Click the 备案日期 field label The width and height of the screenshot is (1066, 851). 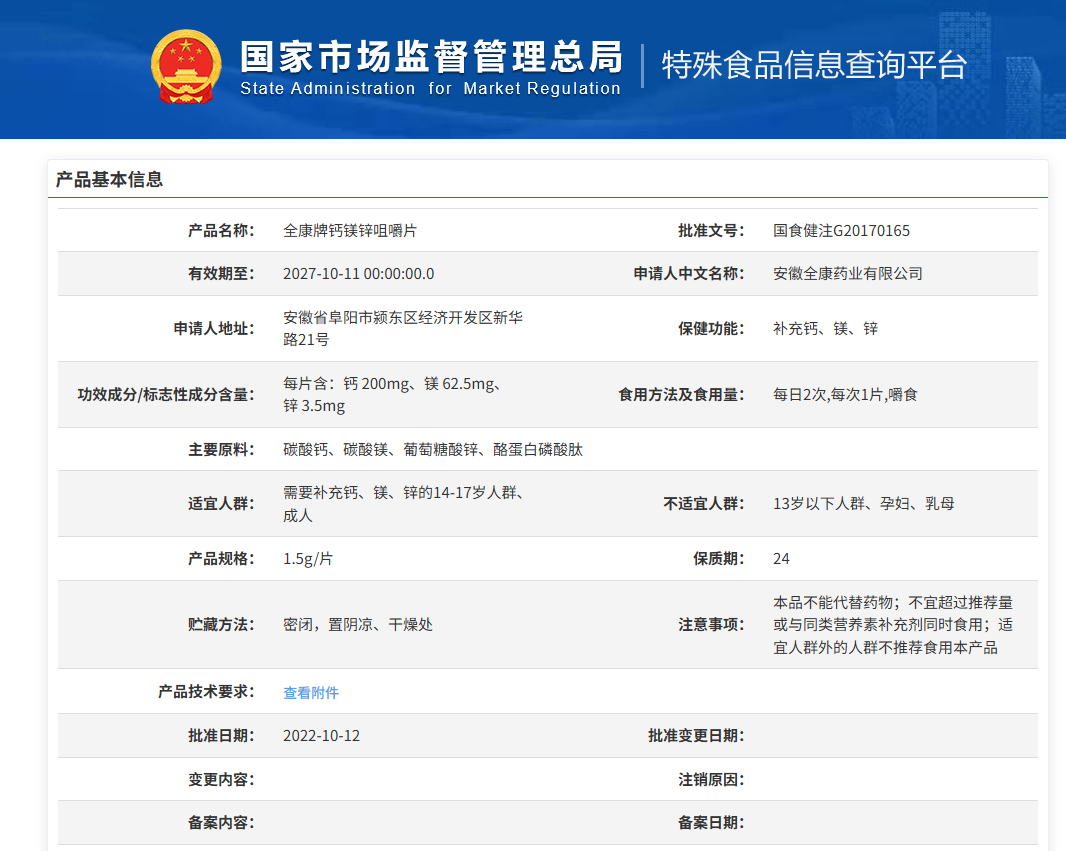coord(711,823)
